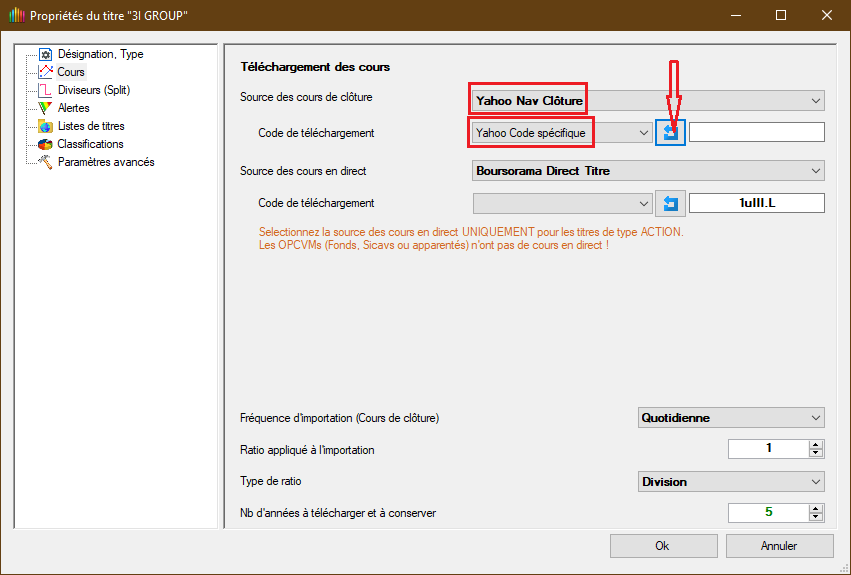Click the blue refresh button beside Yahoo Code spécifique
This screenshot has width=851, height=575.
670,132
